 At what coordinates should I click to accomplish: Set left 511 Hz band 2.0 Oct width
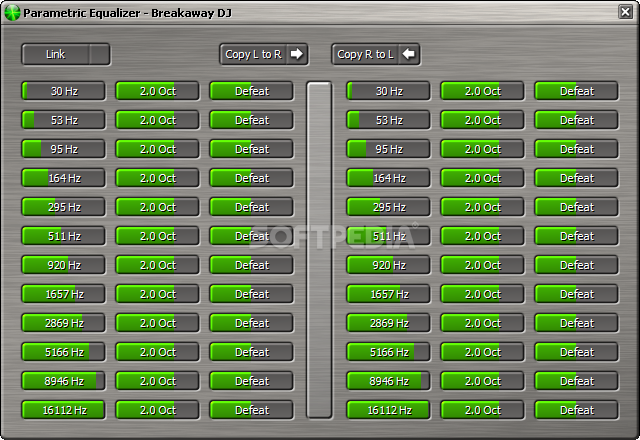click(x=158, y=236)
